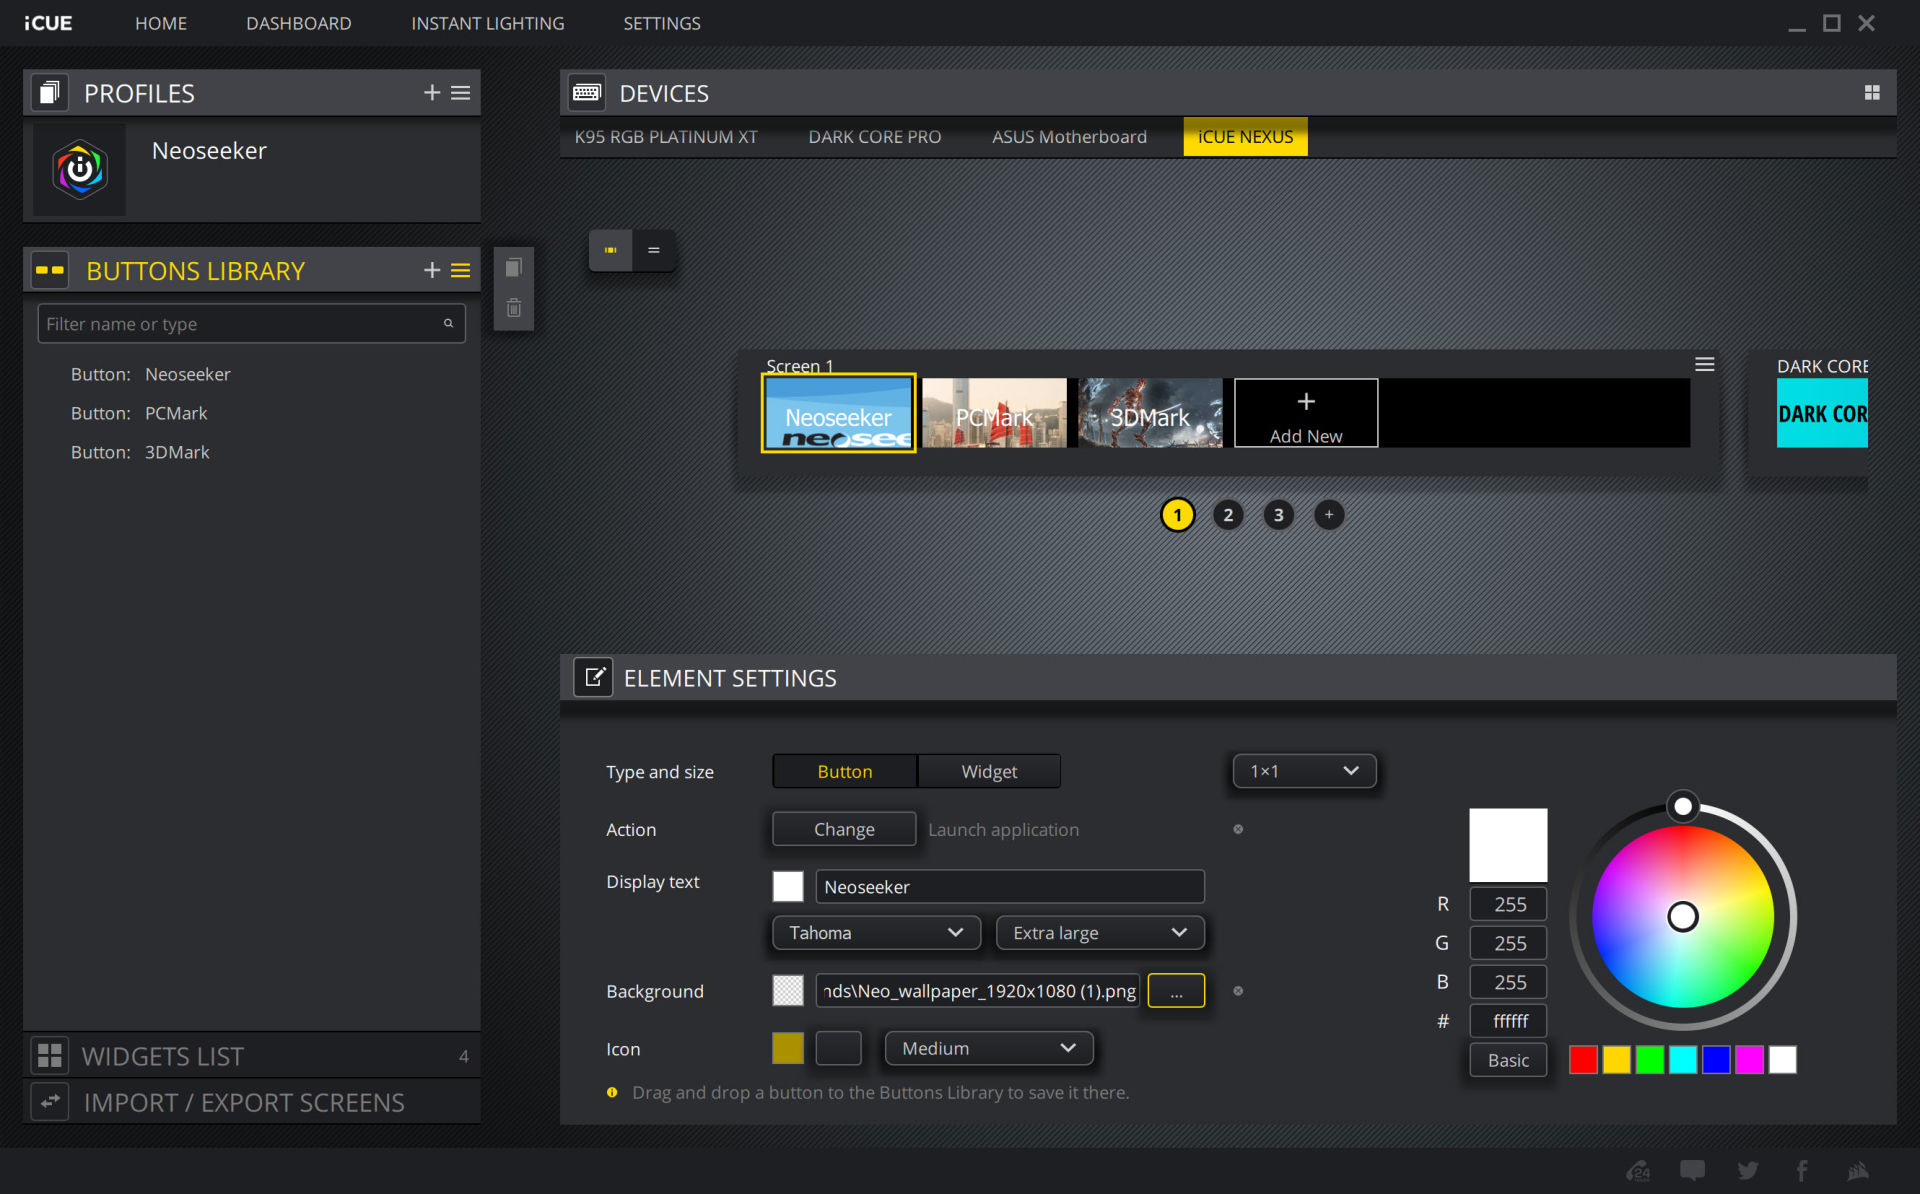Select the red preset color swatch

[1583, 1060]
